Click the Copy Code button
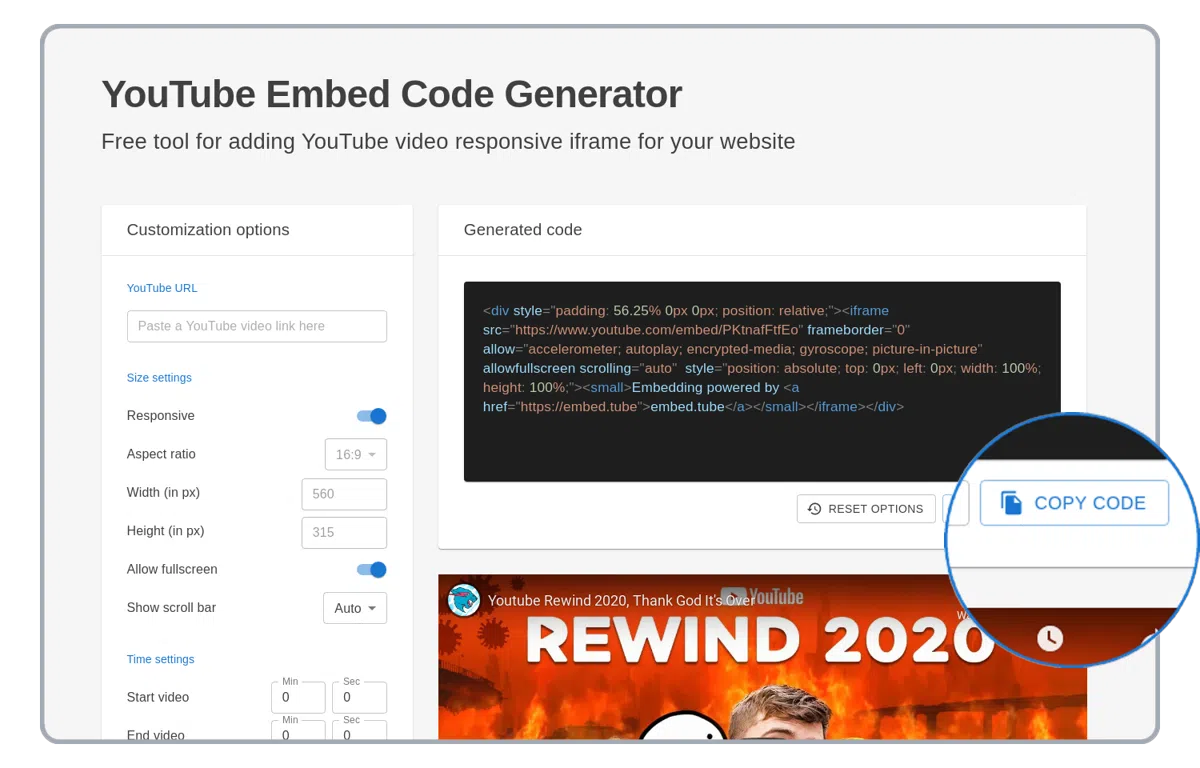The height and width of the screenshot is (768, 1200). tap(1074, 503)
